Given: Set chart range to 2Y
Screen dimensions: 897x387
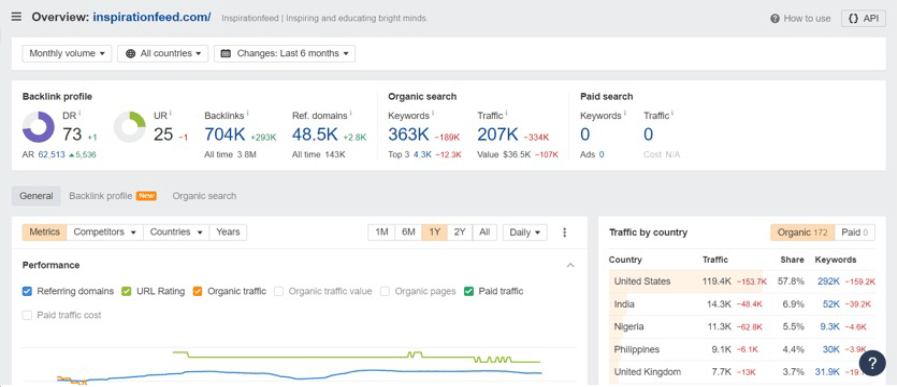Looking at the screenshot, I should (460, 232).
